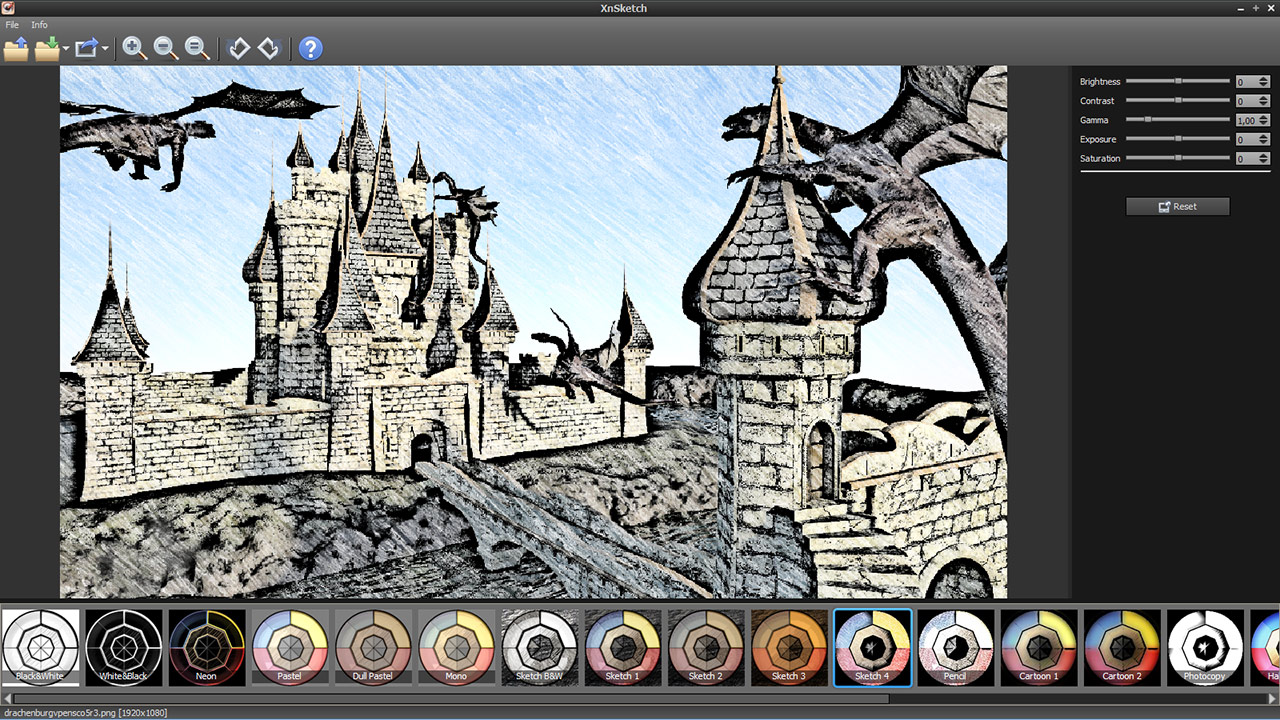Choose the Cartoon 1 effect preset

(x=1039, y=648)
